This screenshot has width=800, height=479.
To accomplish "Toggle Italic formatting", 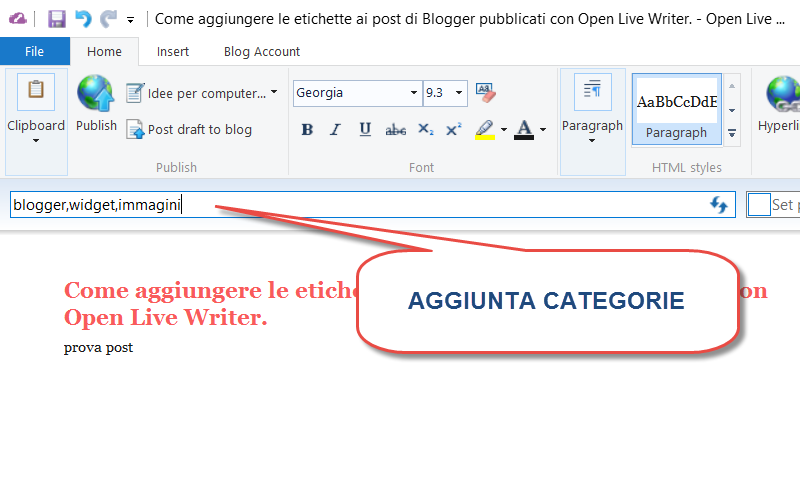I will (x=335, y=130).
